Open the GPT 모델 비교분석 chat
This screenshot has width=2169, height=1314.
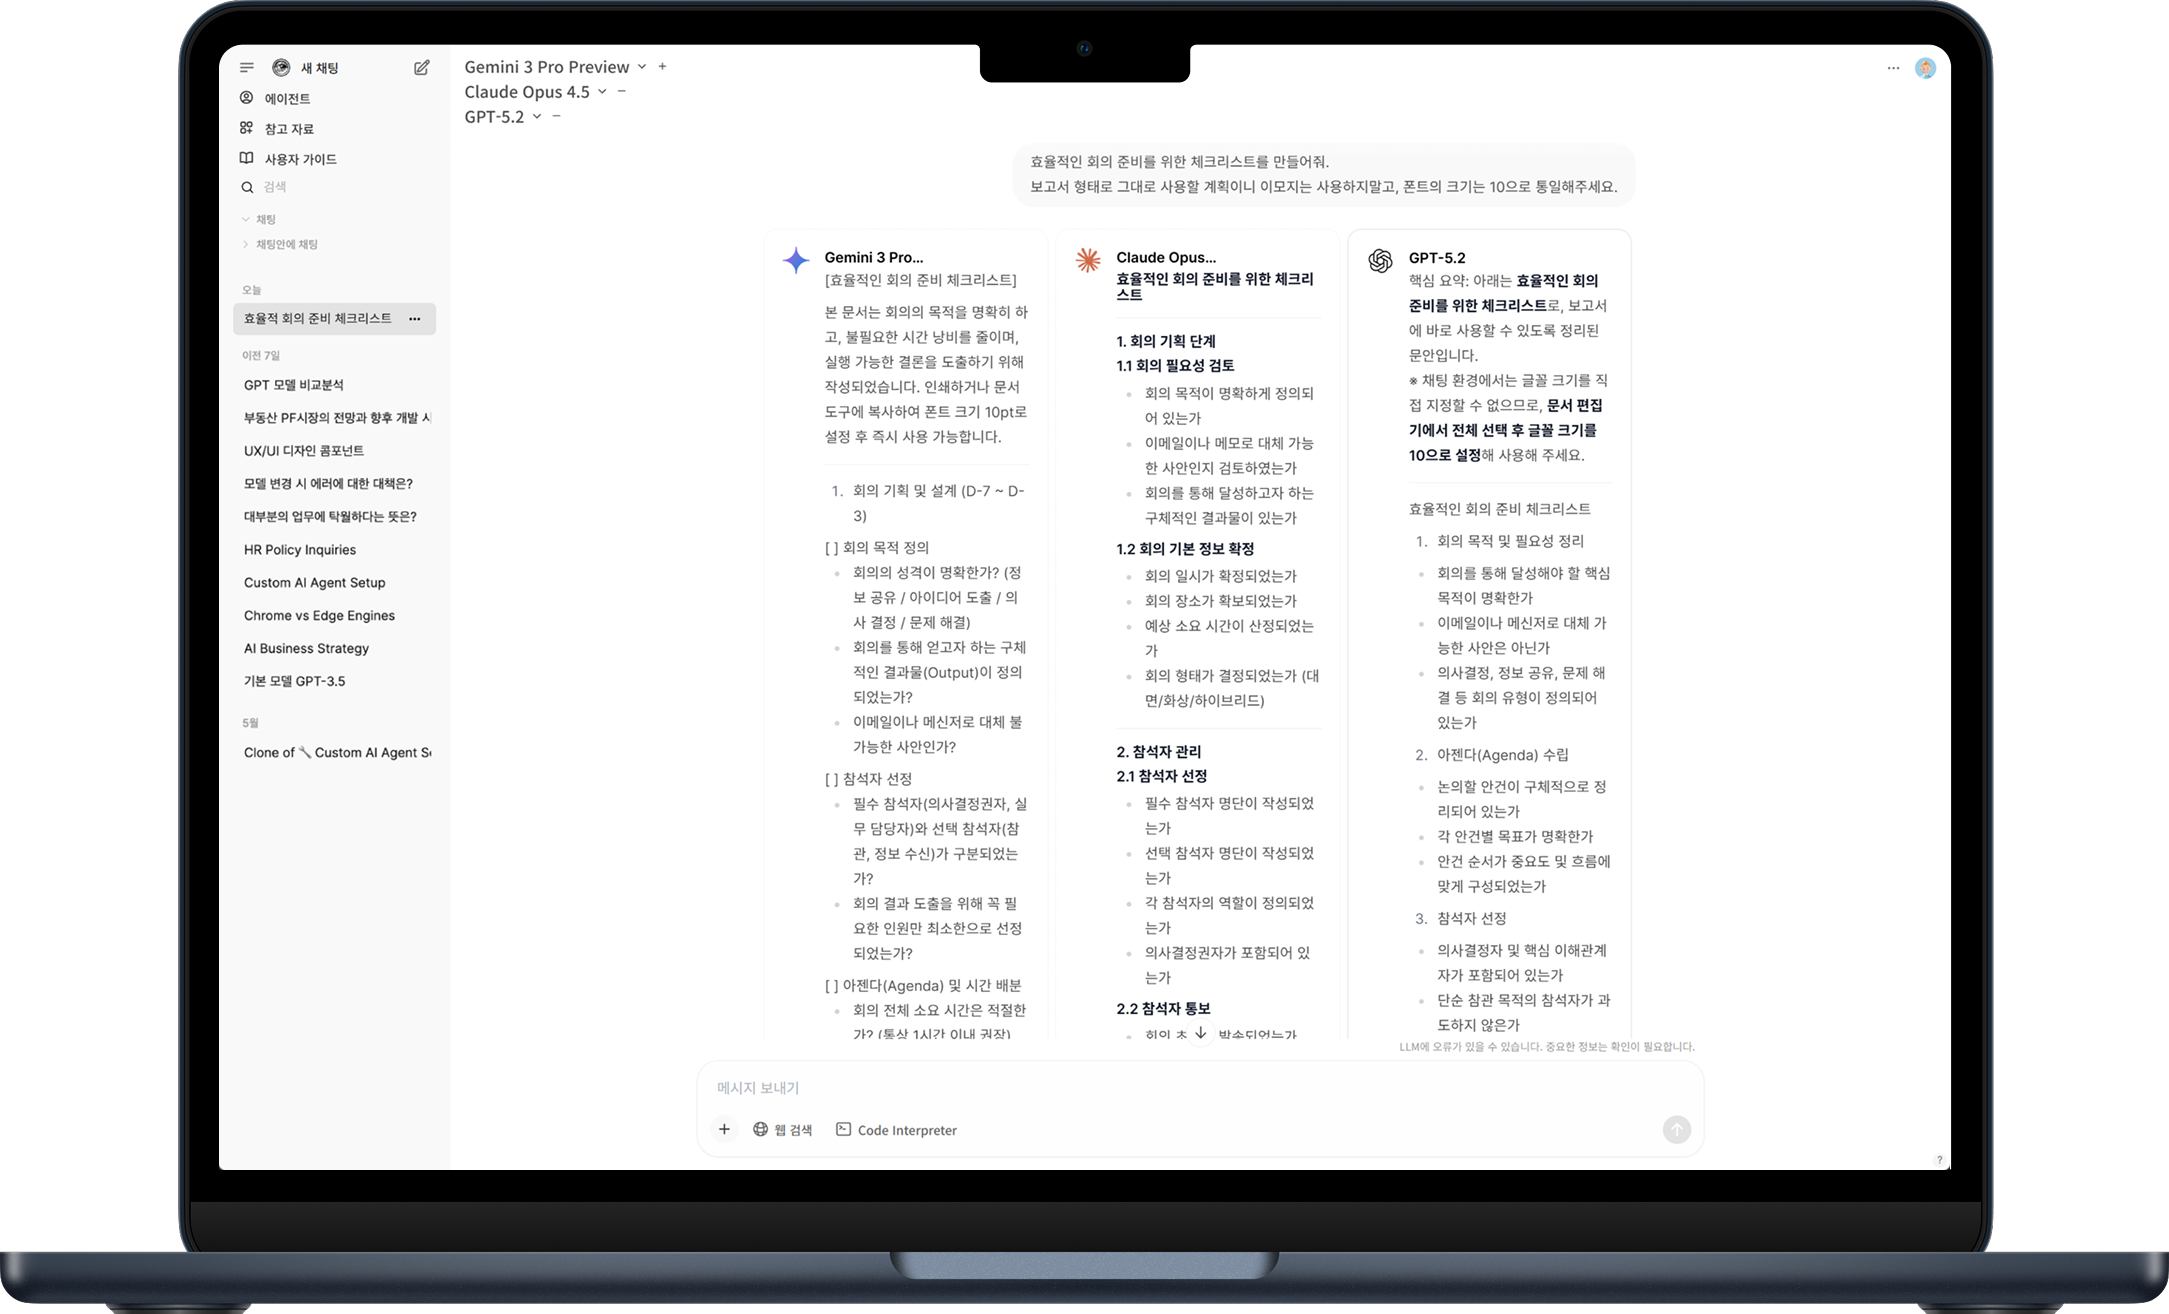point(294,385)
